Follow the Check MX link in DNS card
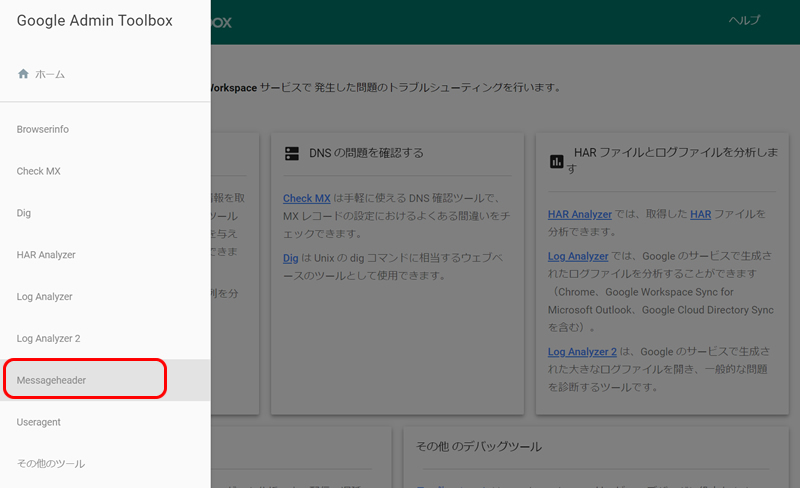 [306, 199]
